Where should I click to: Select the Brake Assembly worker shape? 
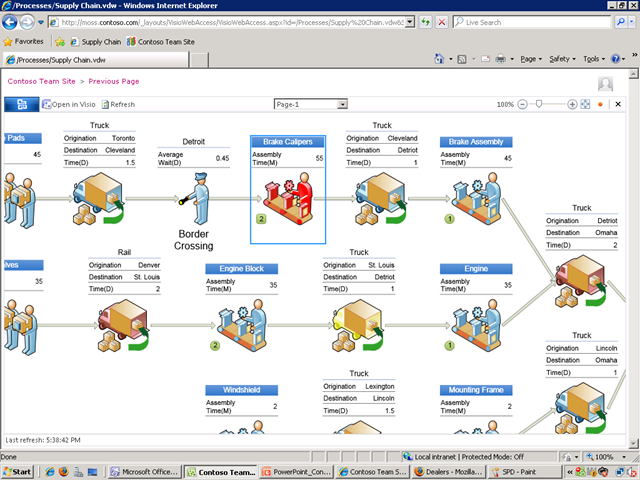coord(476,198)
